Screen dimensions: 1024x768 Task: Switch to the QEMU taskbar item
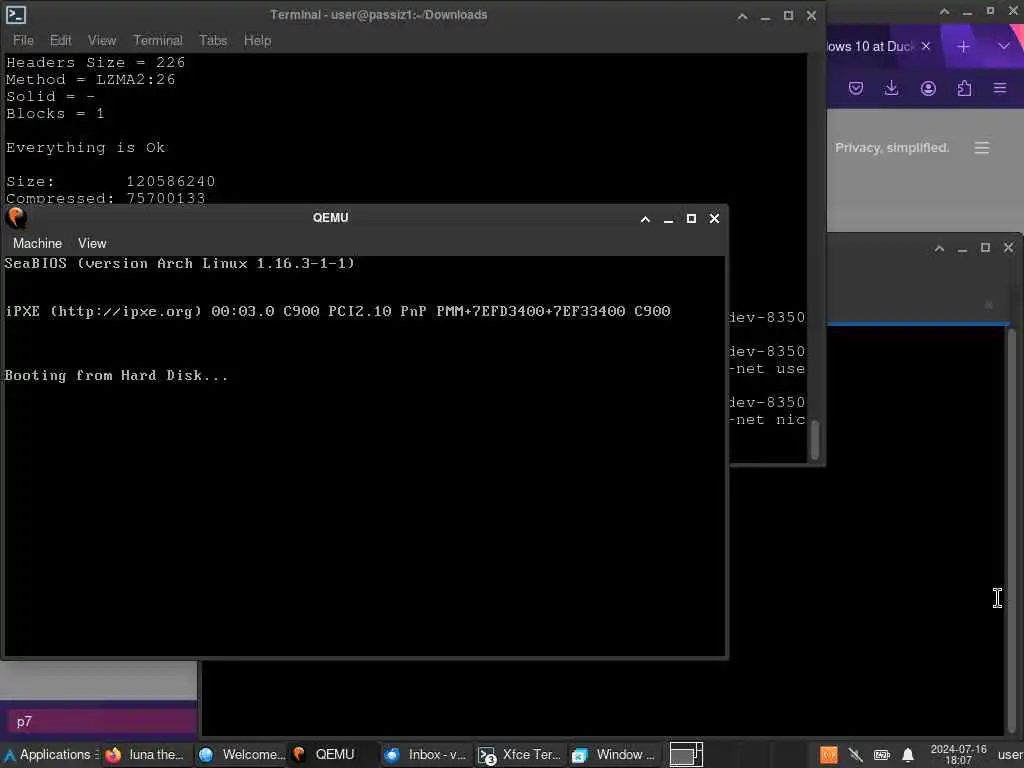pyautogui.click(x=334, y=755)
